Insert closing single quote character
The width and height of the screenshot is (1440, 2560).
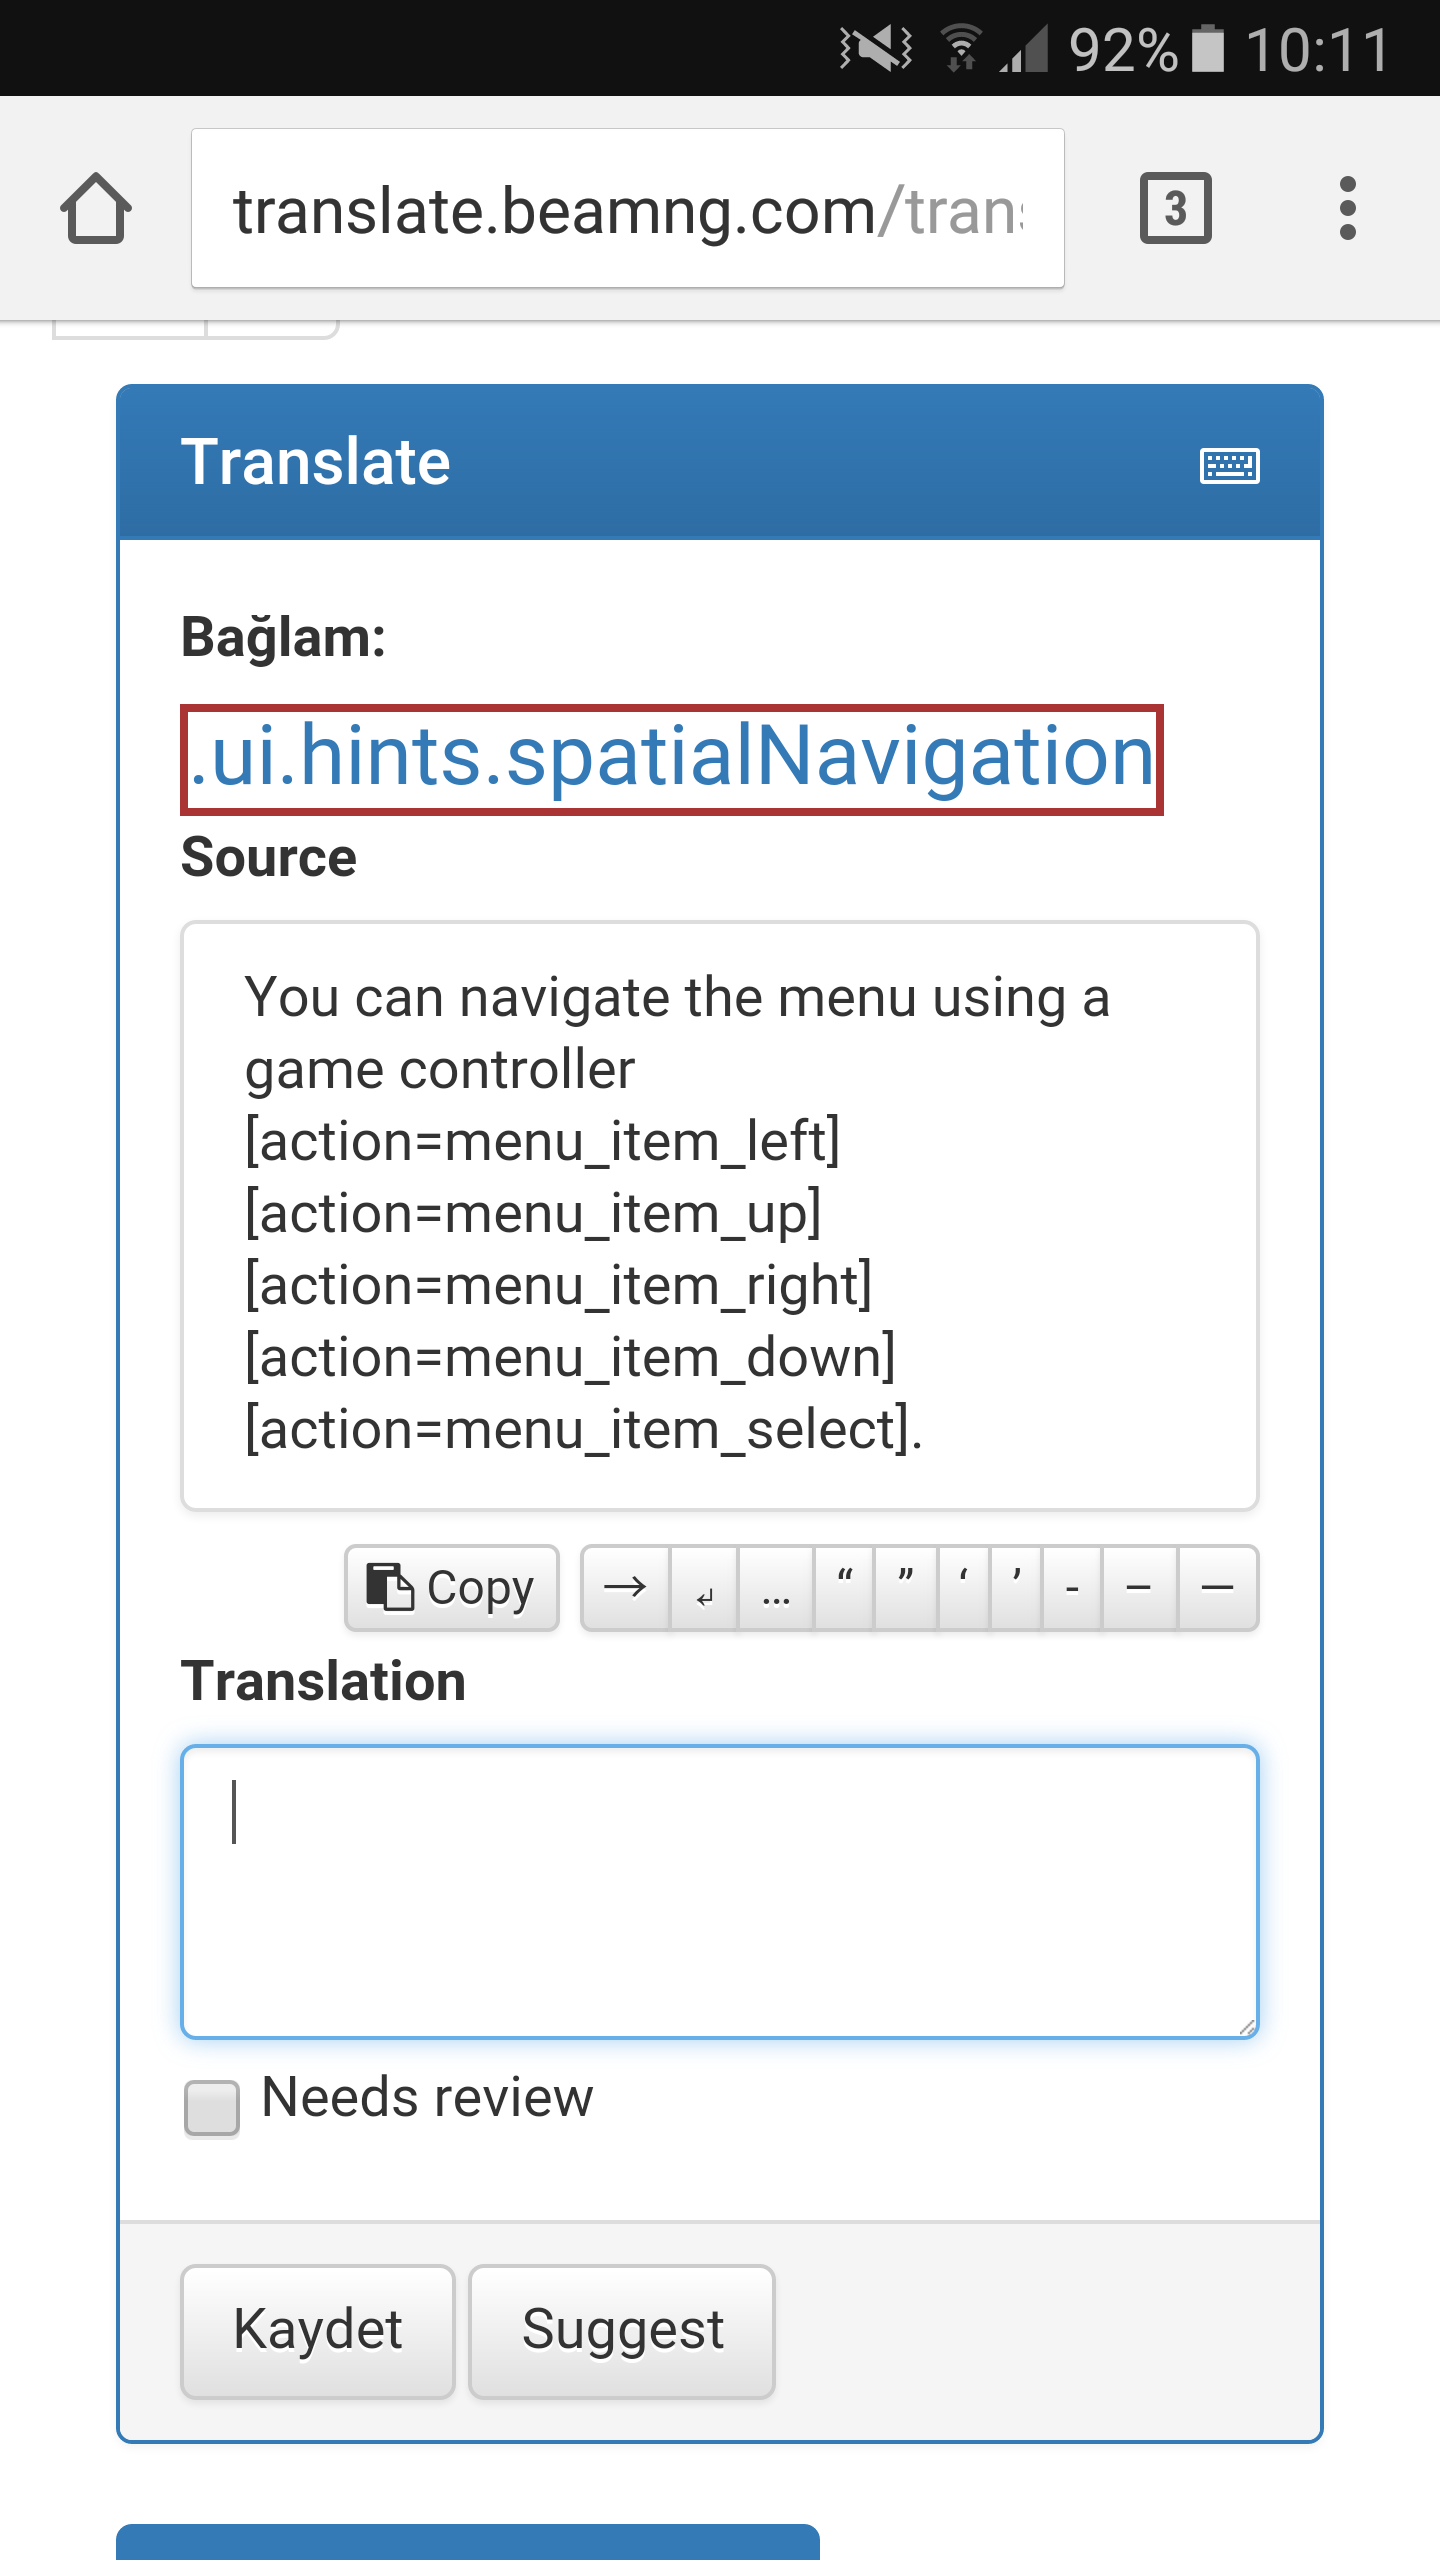click(x=1016, y=1588)
